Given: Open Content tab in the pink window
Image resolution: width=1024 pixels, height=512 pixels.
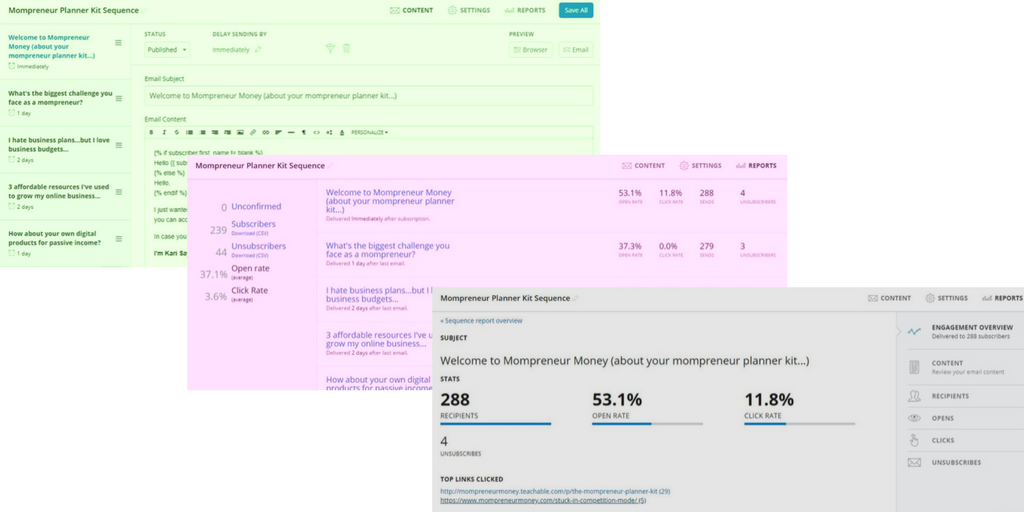Looking at the screenshot, I should pos(644,166).
